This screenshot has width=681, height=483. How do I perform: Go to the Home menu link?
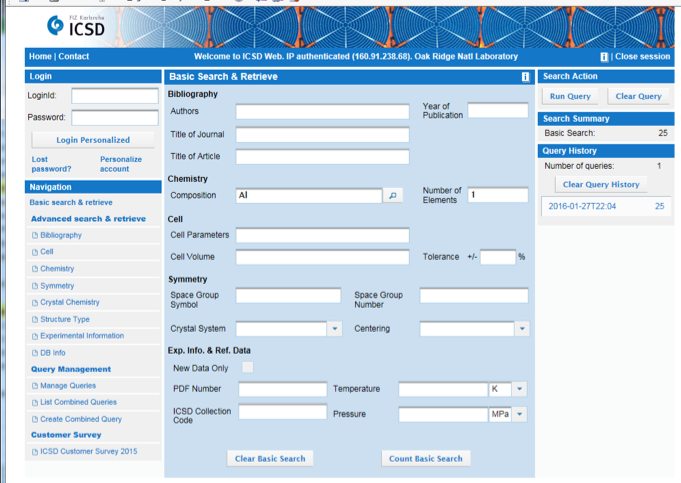(x=40, y=57)
